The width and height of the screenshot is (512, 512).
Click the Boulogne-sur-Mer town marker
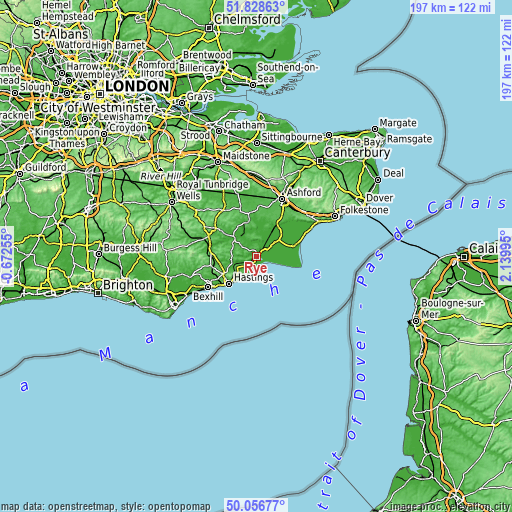(416, 321)
